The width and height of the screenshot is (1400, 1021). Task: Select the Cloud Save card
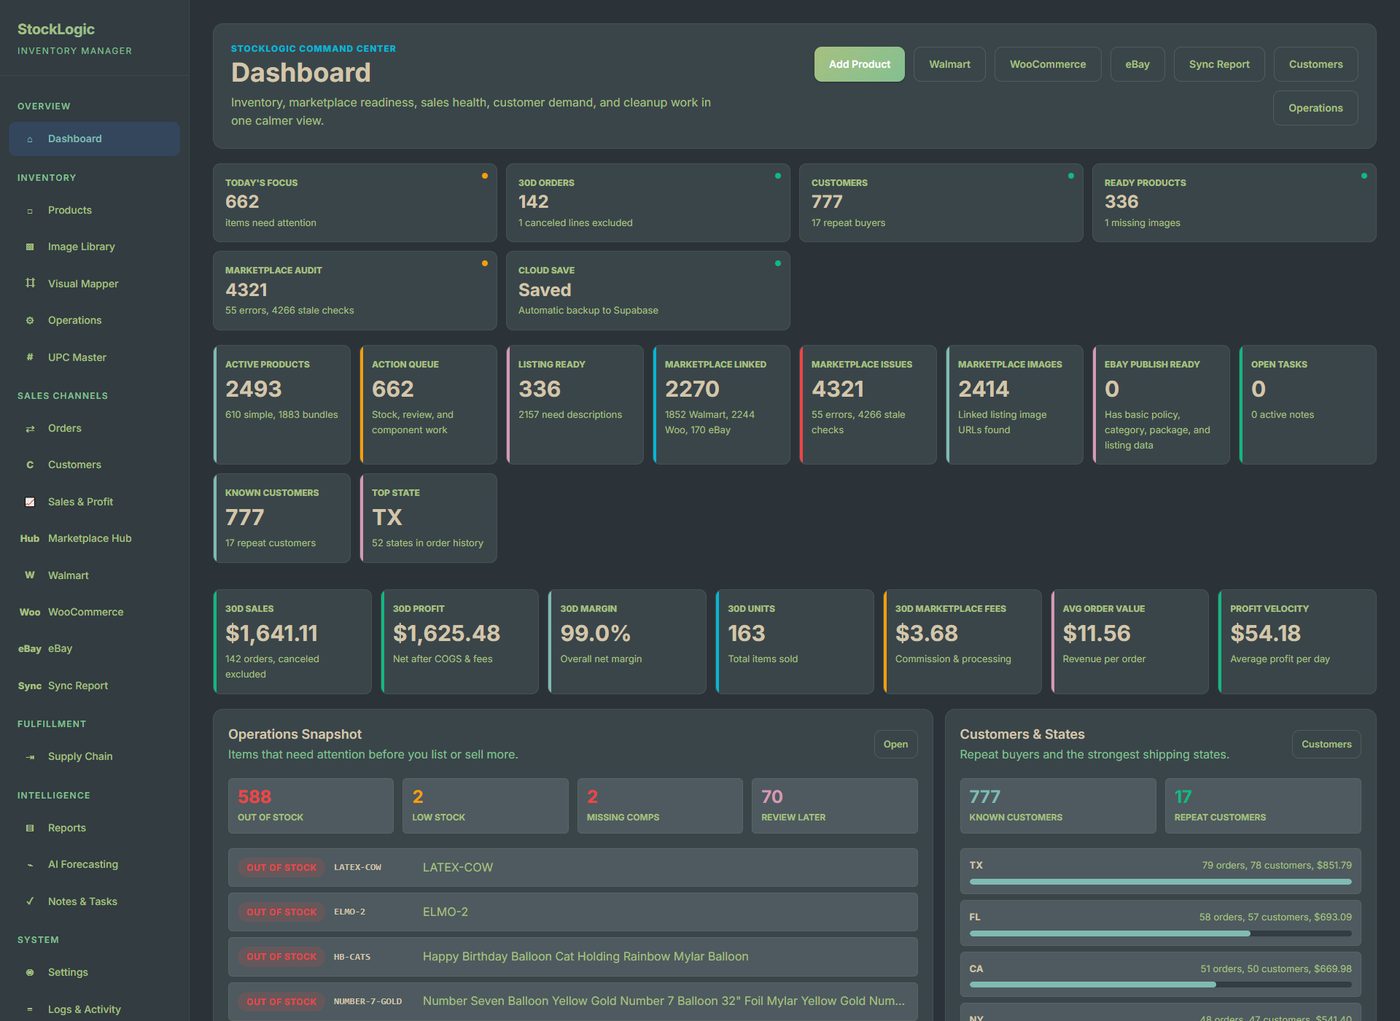(x=648, y=291)
